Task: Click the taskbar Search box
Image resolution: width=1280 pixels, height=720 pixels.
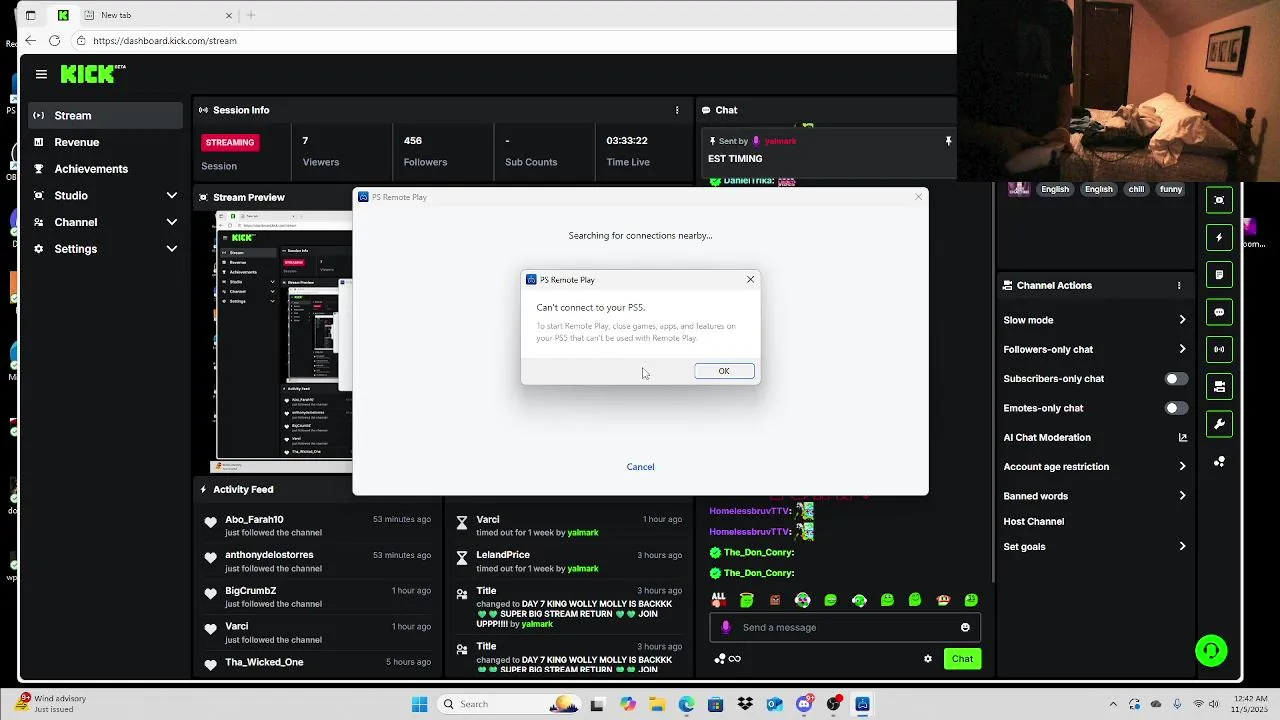Action: (511, 704)
